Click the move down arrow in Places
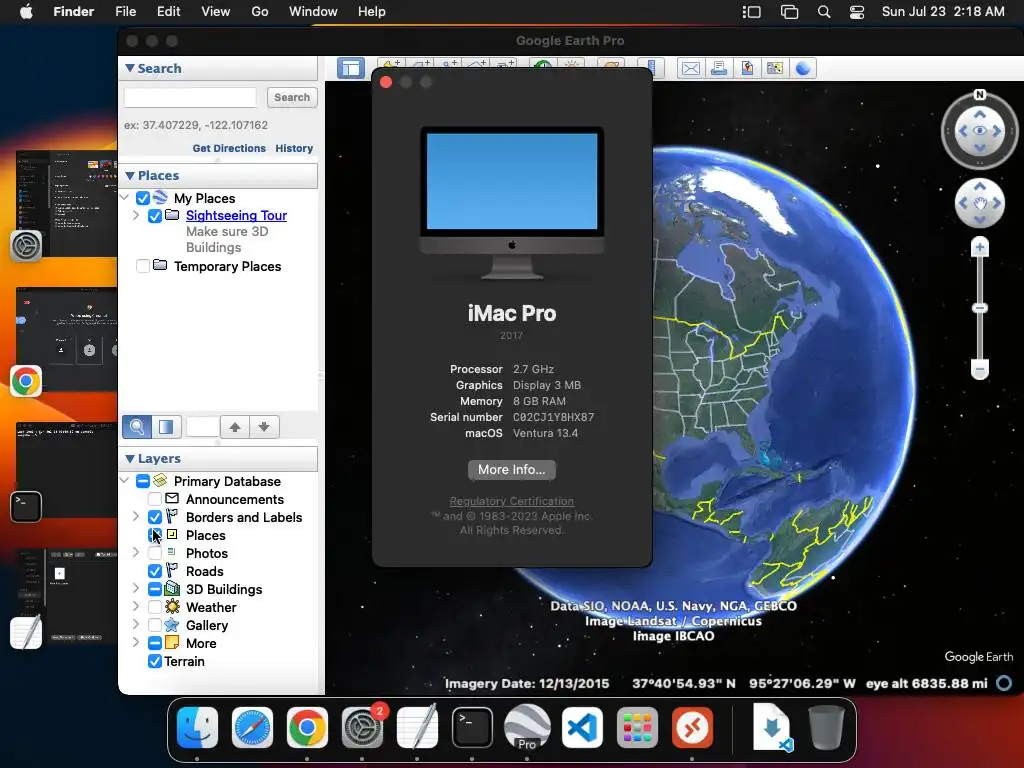The image size is (1024, 768). (264, 427)
